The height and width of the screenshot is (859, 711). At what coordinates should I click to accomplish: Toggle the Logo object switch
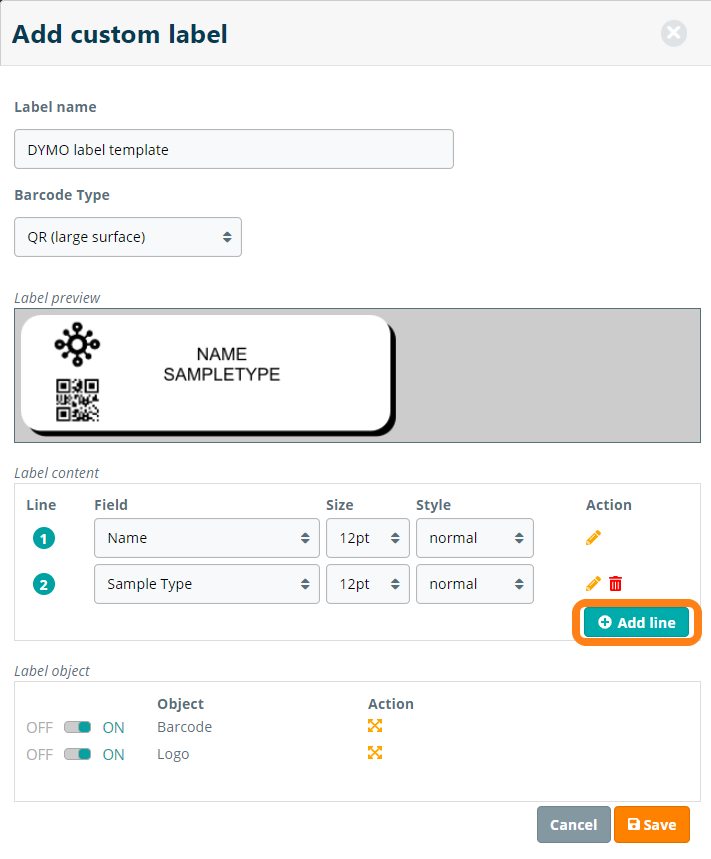[78, 754]
